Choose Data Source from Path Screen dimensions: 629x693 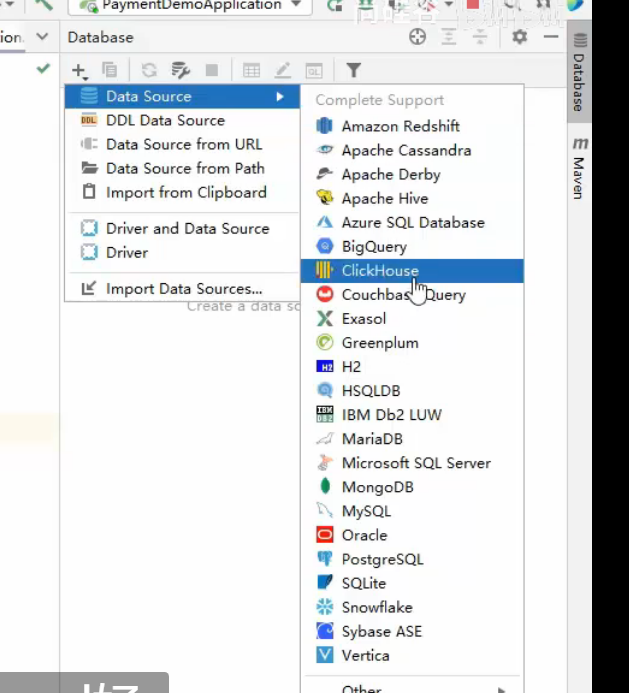click(x=182, y=168)
